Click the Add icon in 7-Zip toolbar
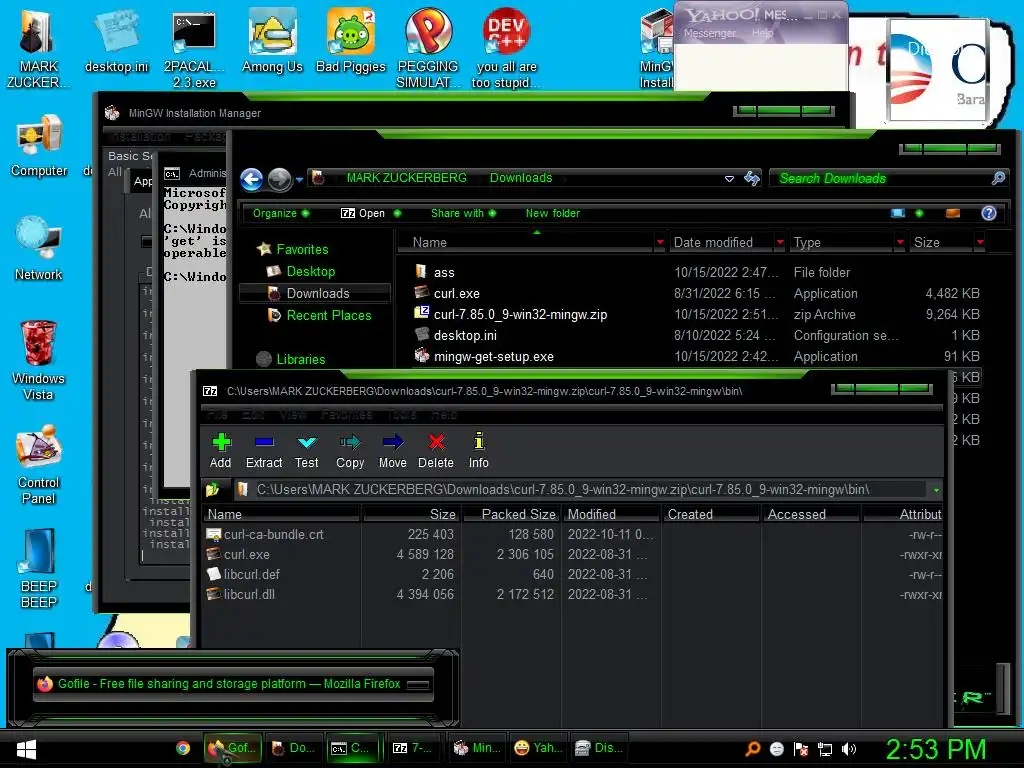The image size is (1024, 768). (221, 442)
